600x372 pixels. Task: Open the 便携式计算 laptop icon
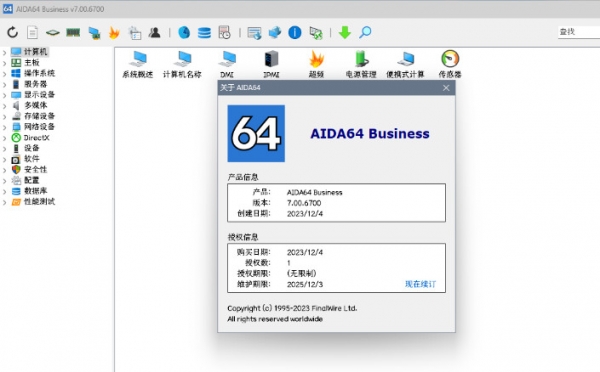coord(406,64)
